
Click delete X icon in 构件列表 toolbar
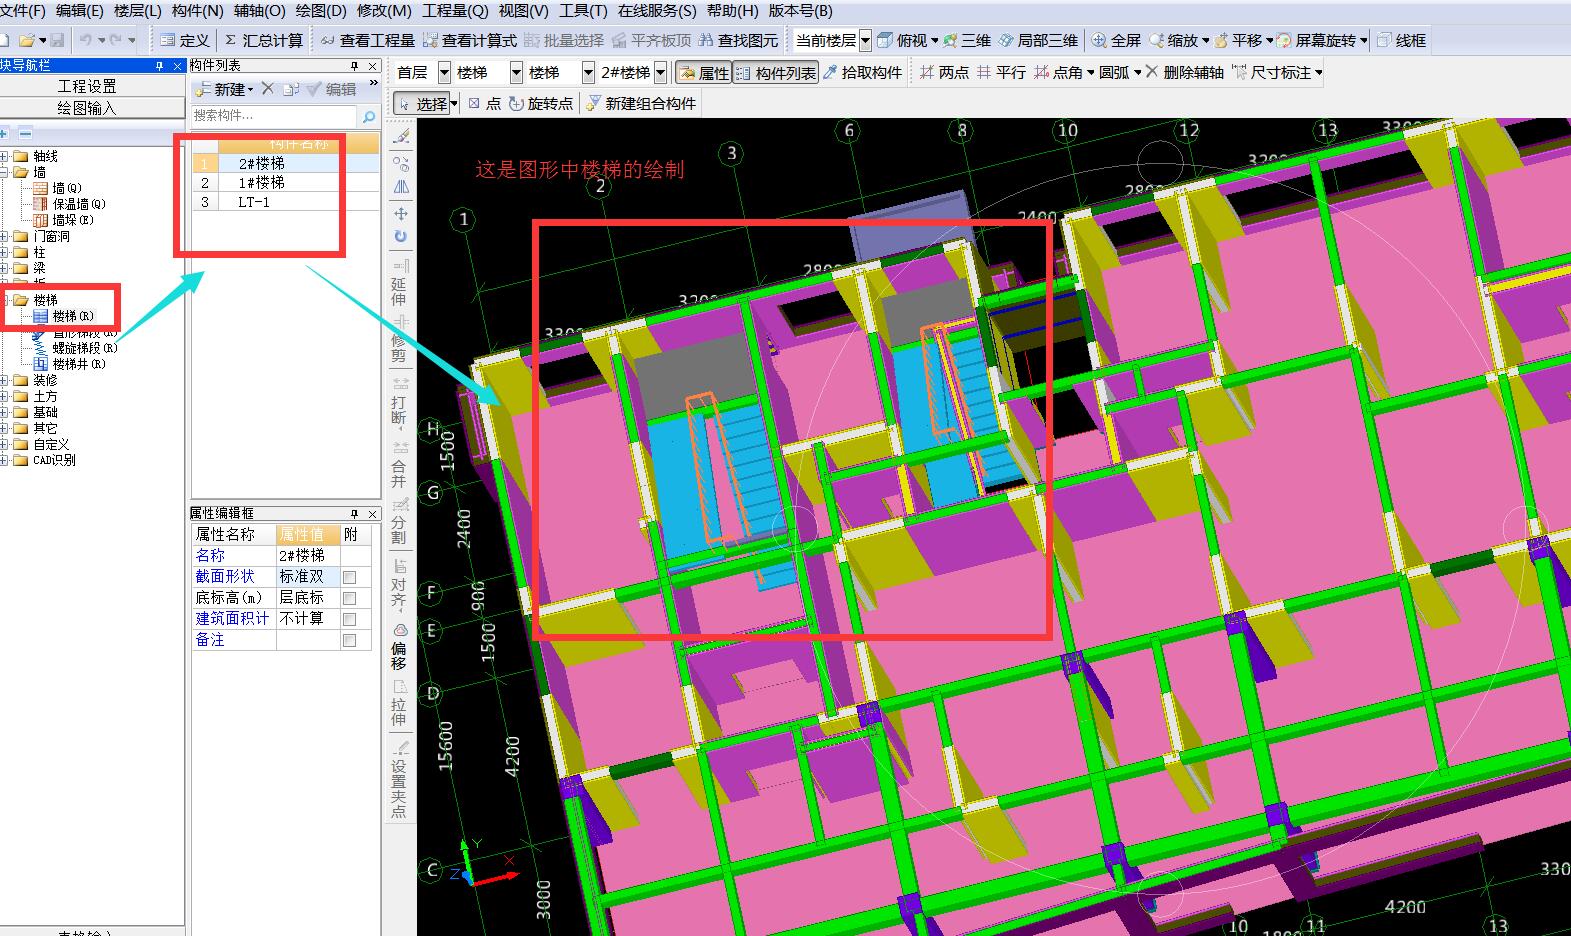coord(267,89)
